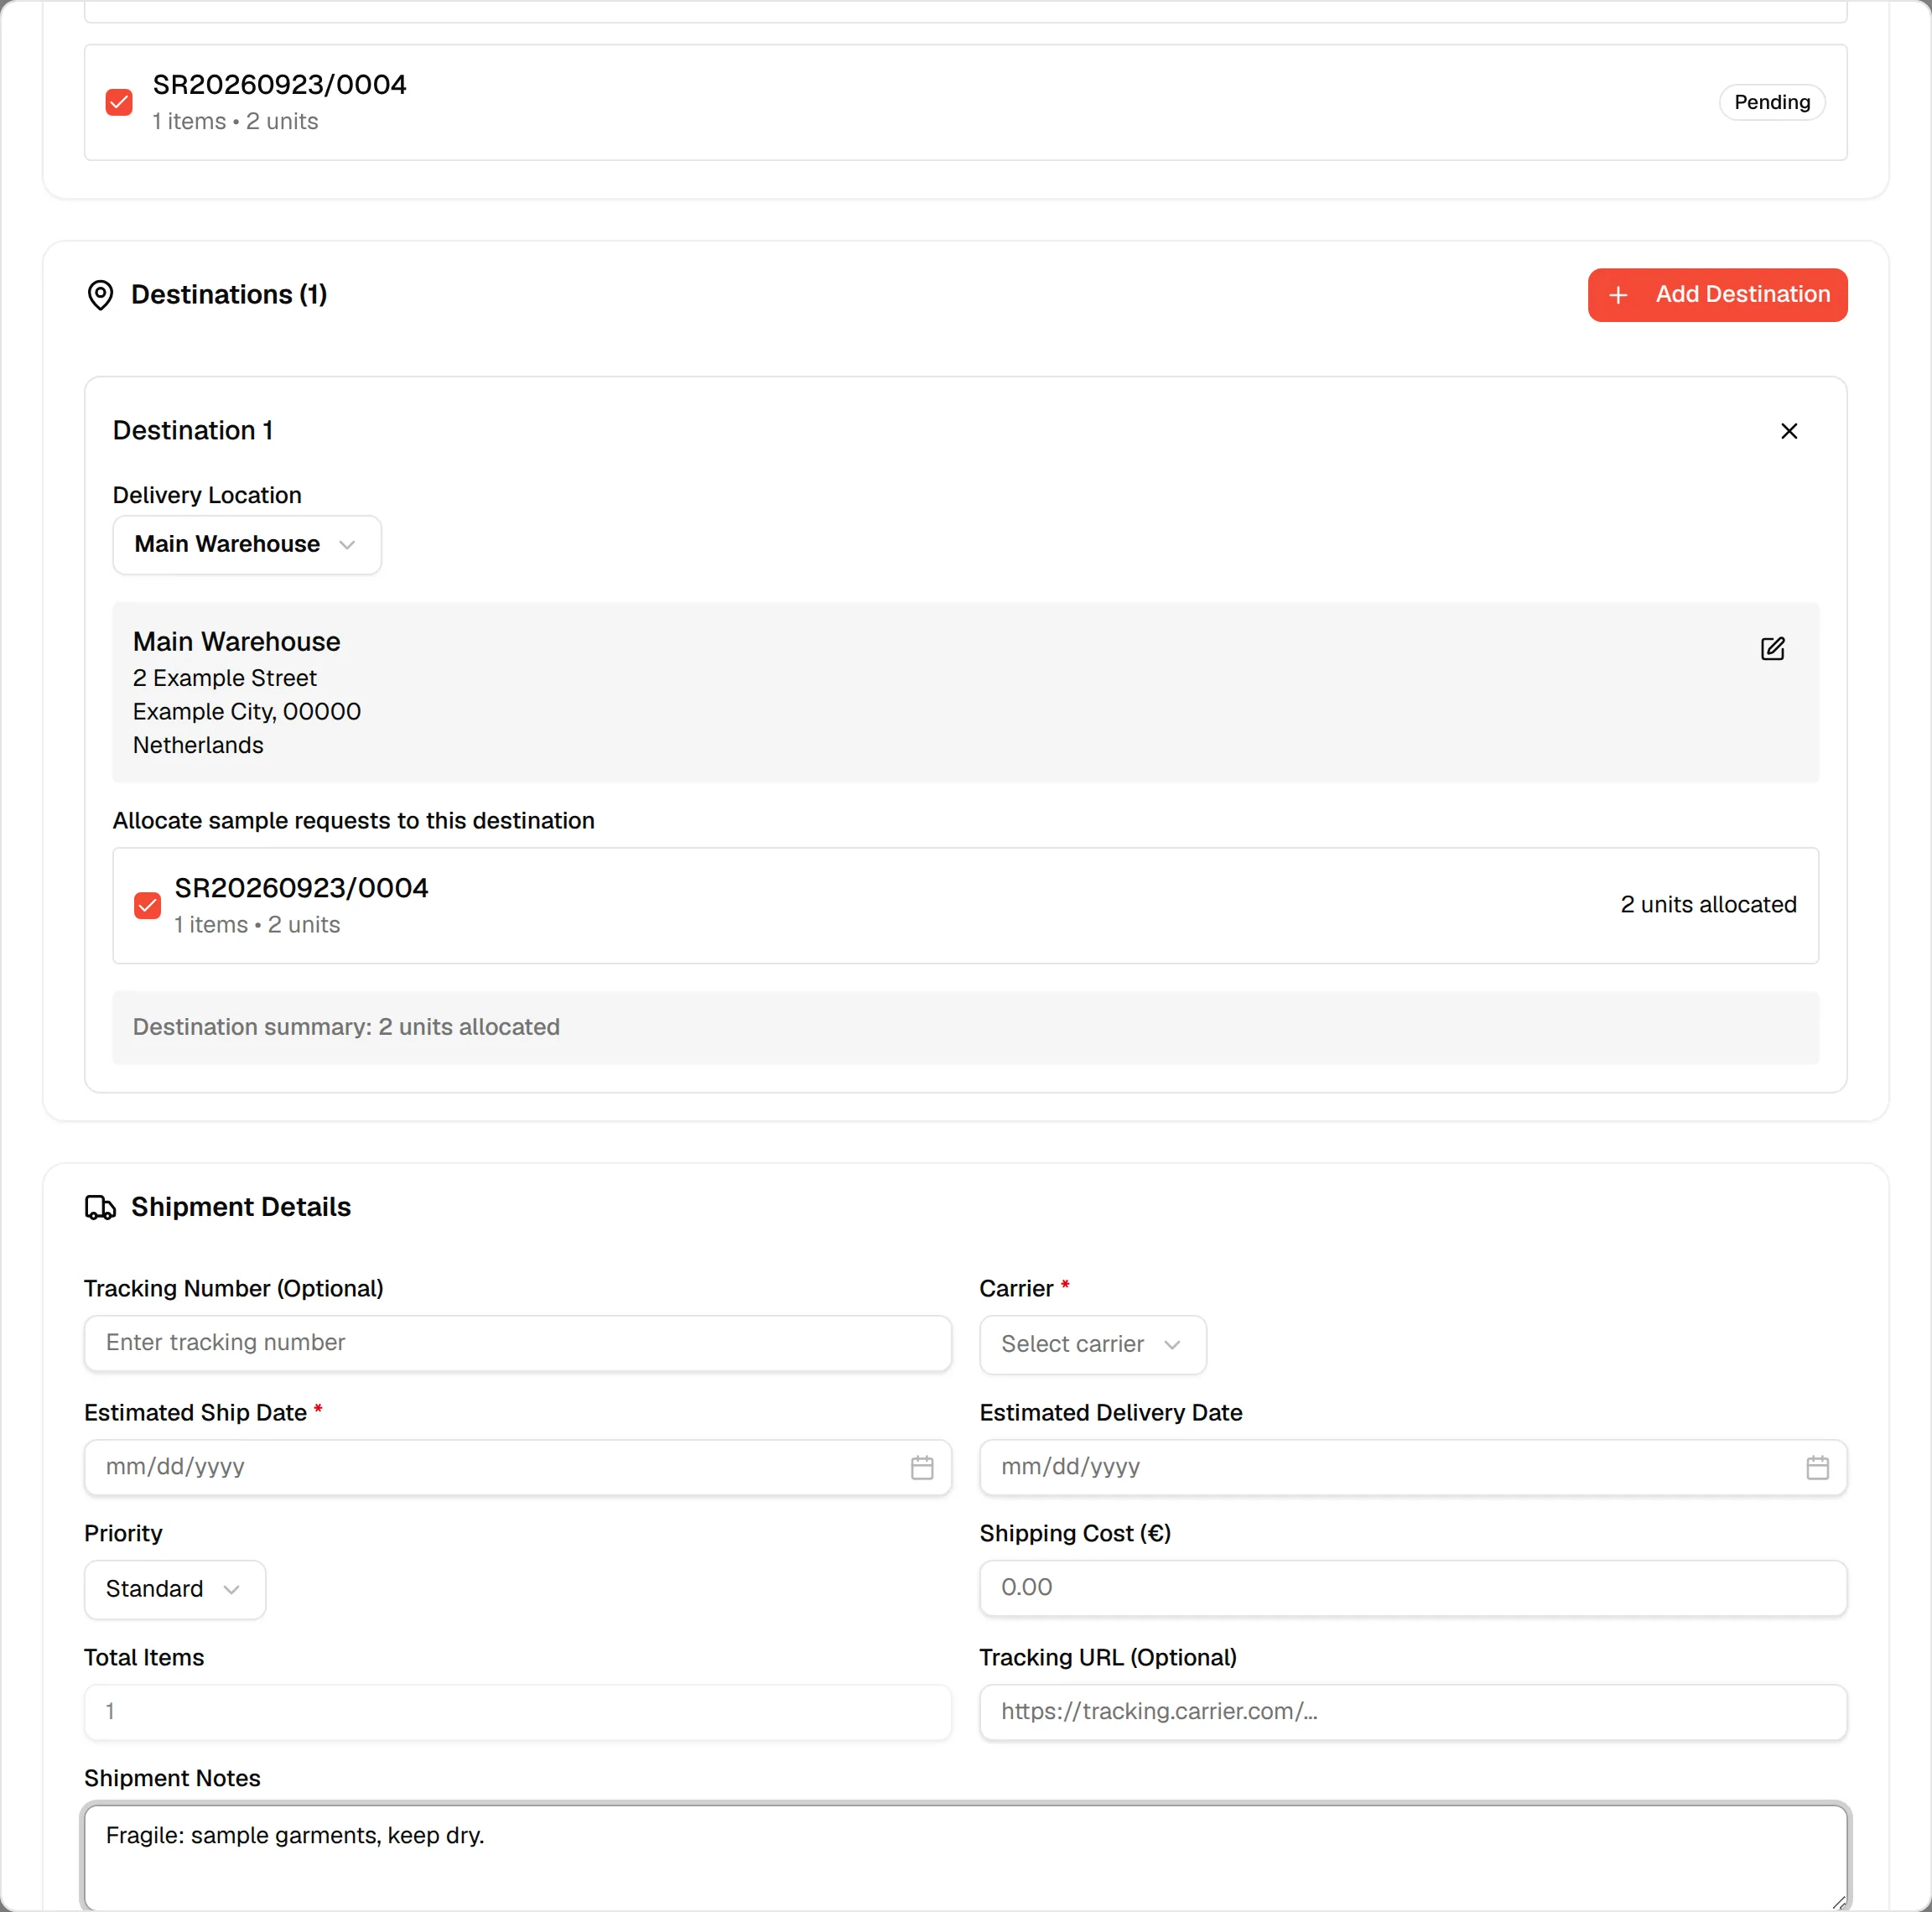Click the Shipping Cost input field

(1413, 1588)
